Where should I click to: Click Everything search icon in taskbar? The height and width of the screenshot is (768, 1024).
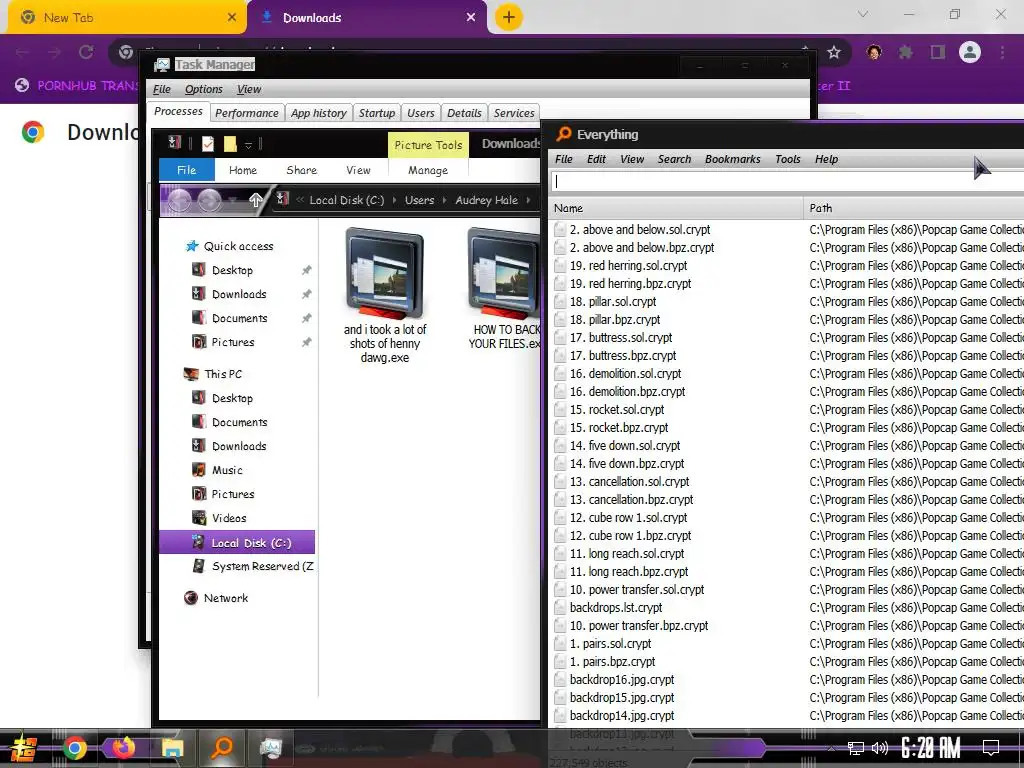[222, 747]
